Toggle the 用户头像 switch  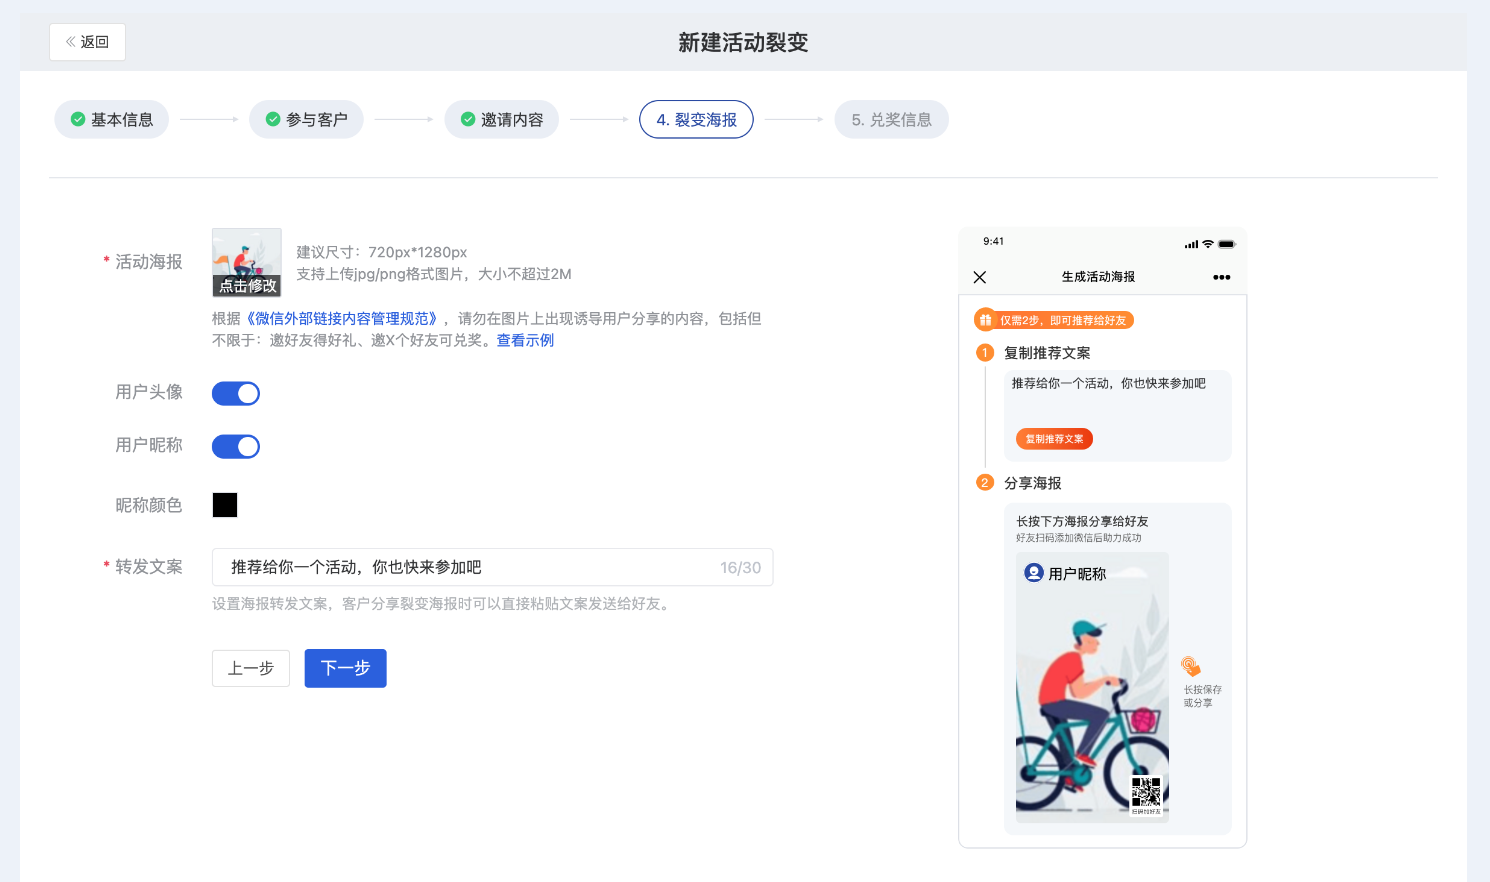(x=236, y=393)
